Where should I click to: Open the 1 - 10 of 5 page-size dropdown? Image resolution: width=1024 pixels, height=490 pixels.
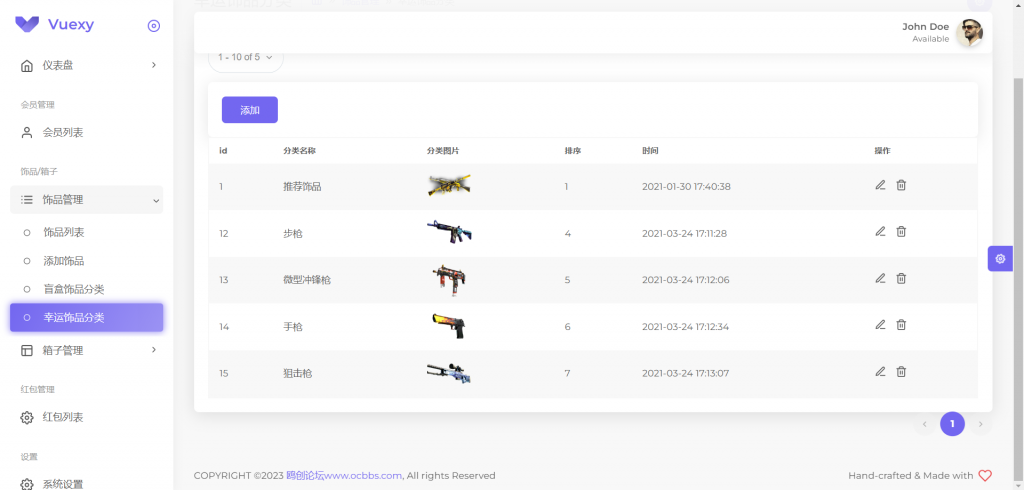(x=246, y=57)
